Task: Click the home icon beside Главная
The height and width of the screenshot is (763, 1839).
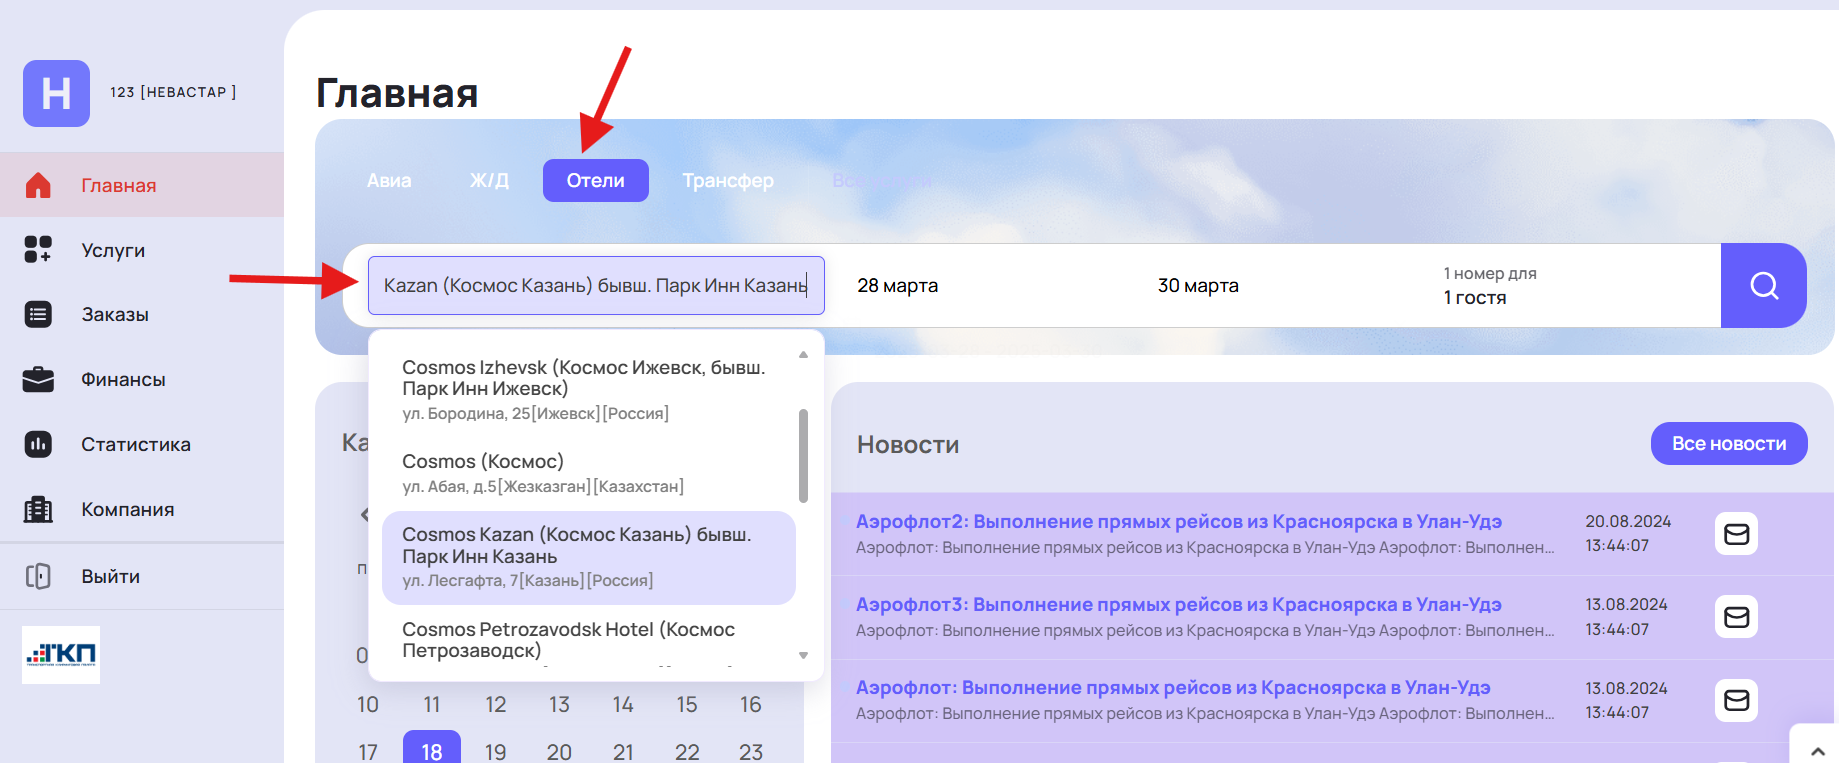Action: [38, 185]
